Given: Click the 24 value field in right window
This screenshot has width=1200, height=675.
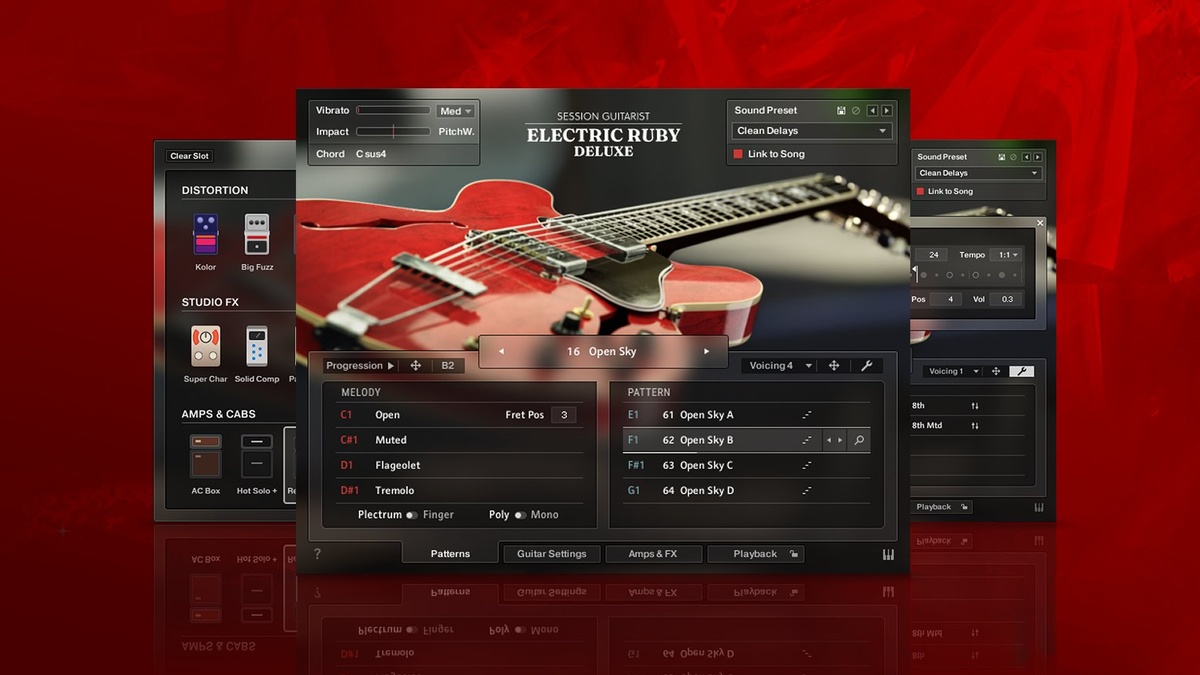Looking at the screenshot, I should 932,255.
